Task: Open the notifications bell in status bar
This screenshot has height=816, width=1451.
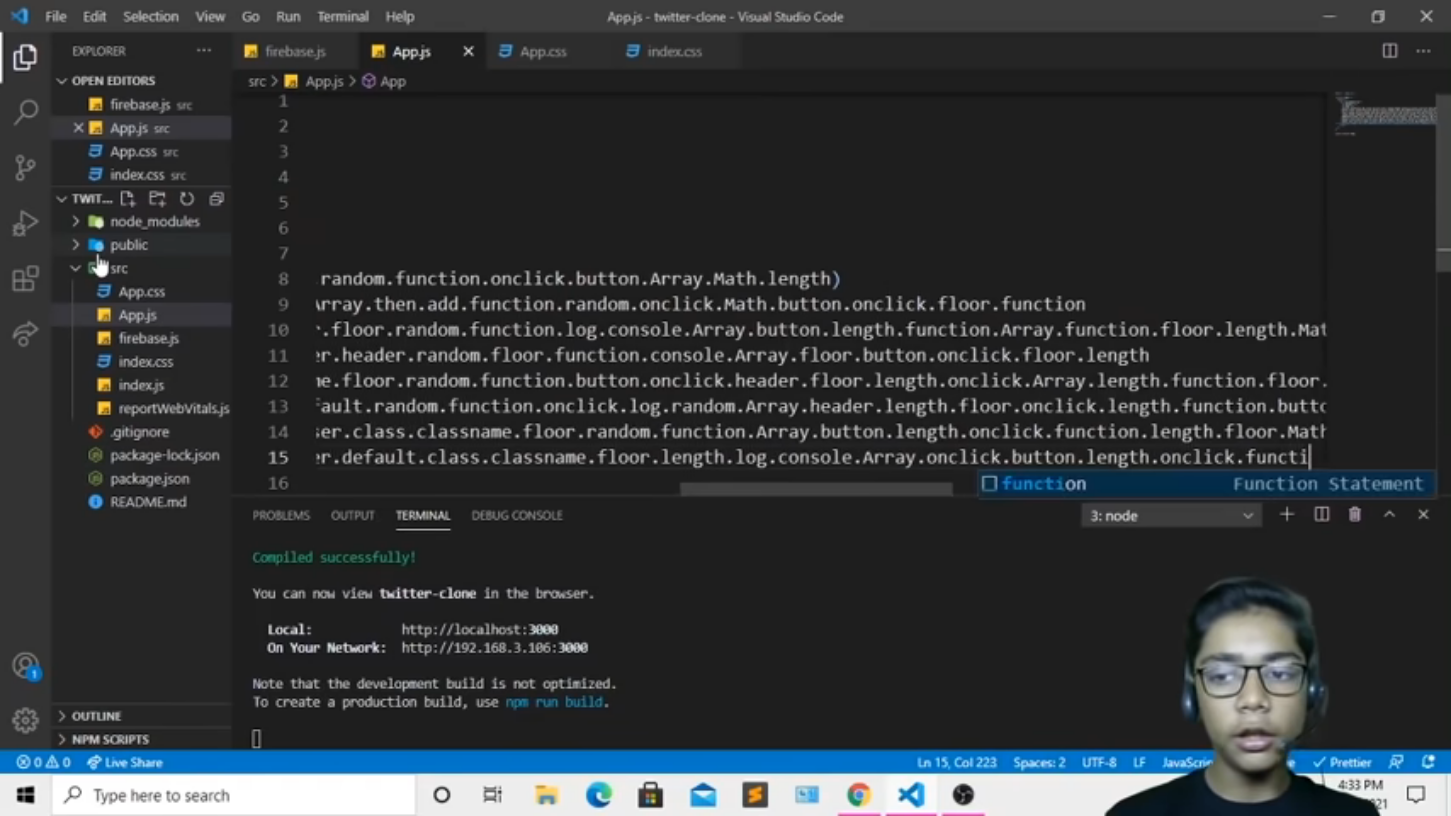Action: tap(1428, 762)
